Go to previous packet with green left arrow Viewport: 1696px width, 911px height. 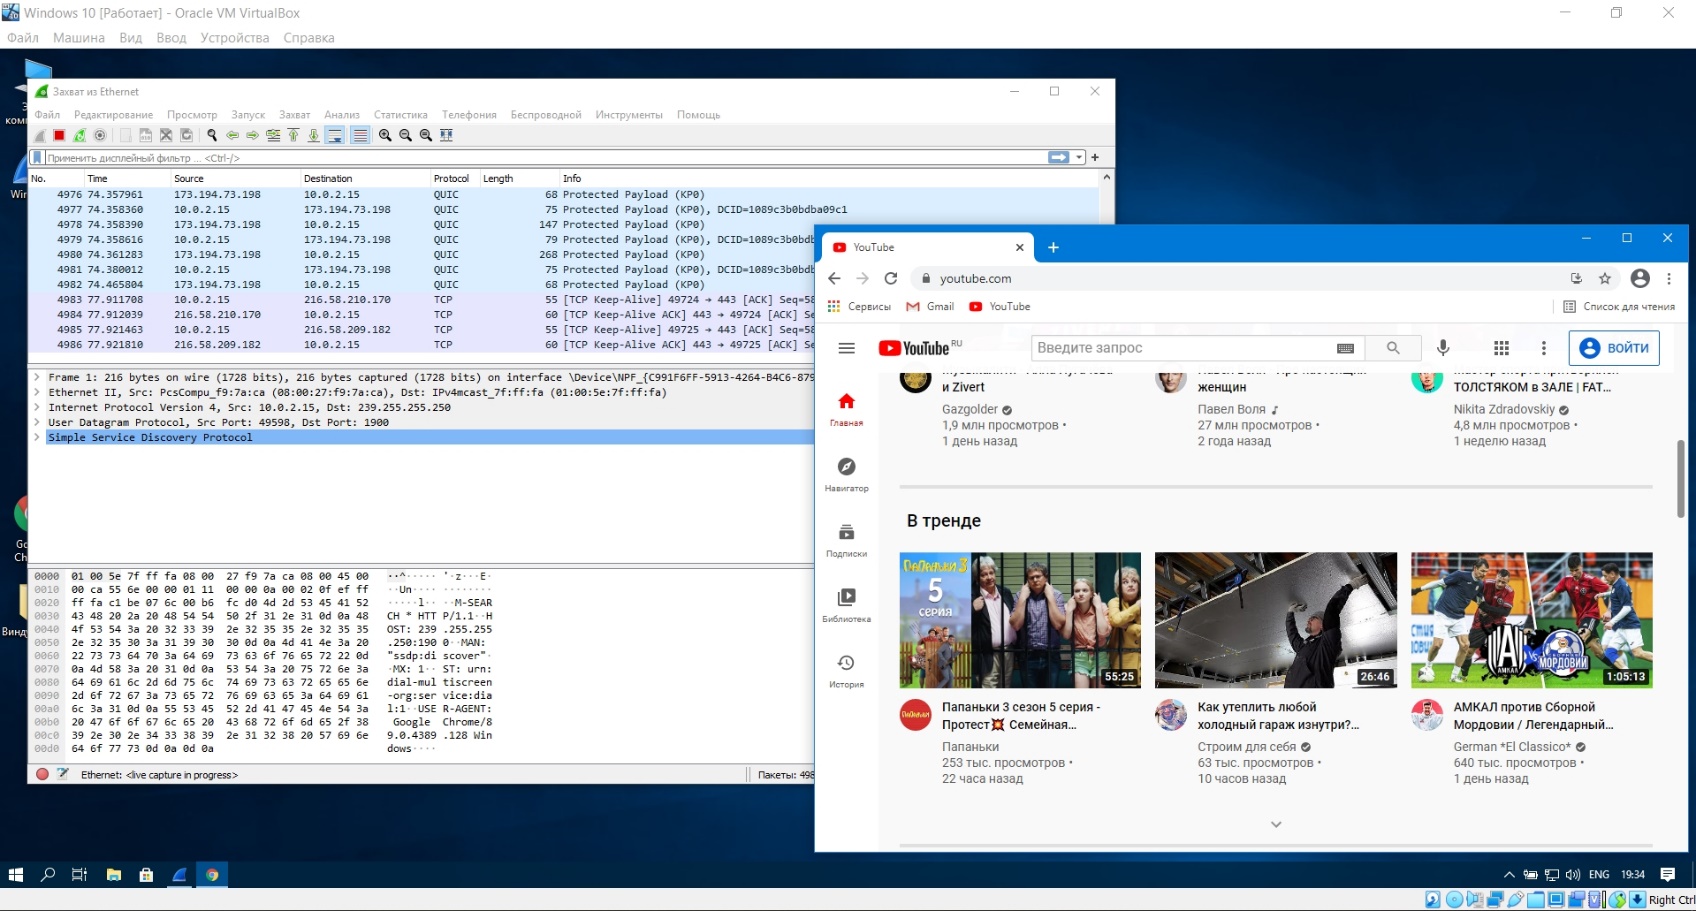pos(232,135)
